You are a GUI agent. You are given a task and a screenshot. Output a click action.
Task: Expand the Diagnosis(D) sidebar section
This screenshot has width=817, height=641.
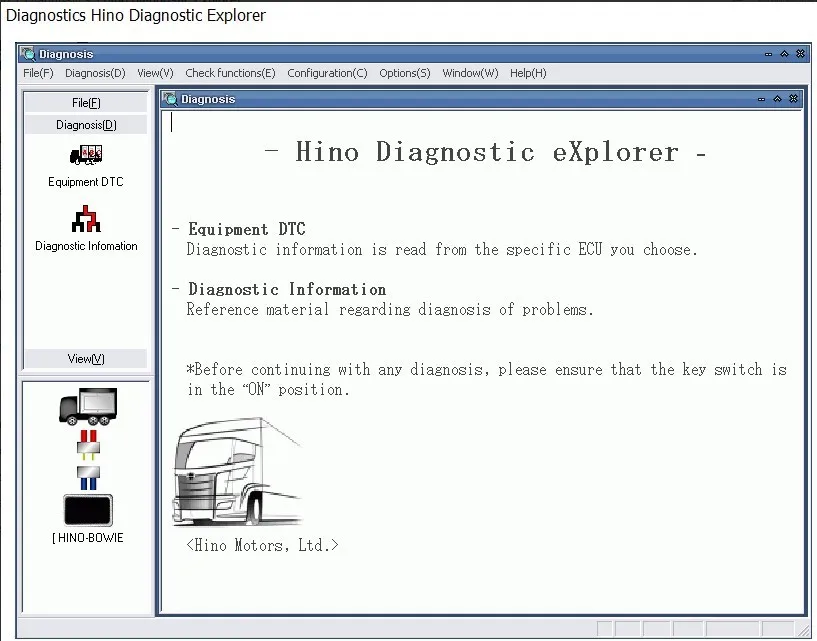pos(86,125)
